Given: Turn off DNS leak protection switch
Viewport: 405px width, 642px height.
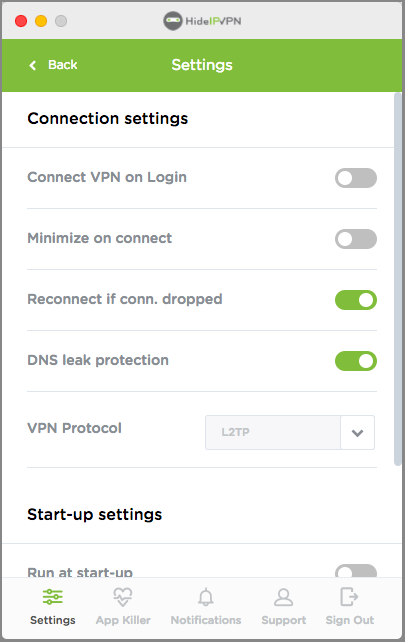Looking at the screenshot, I should click(x=356, y=361).
